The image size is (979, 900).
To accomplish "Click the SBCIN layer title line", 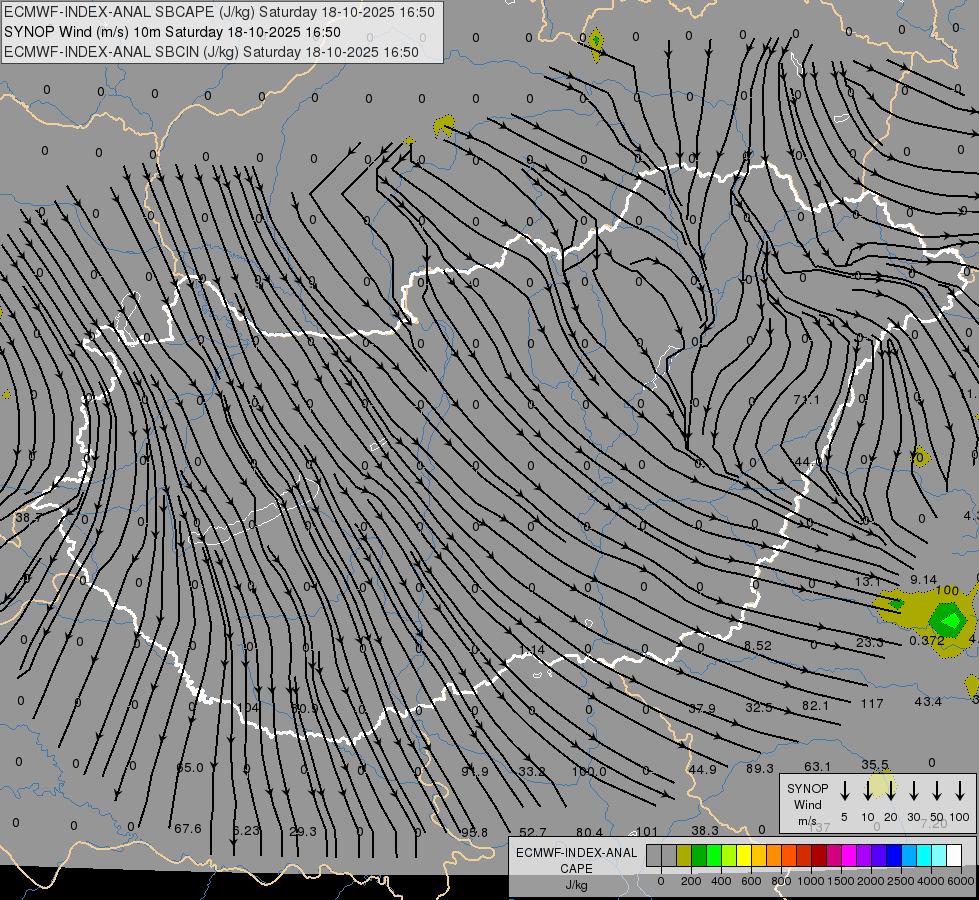I will (211, 52).
